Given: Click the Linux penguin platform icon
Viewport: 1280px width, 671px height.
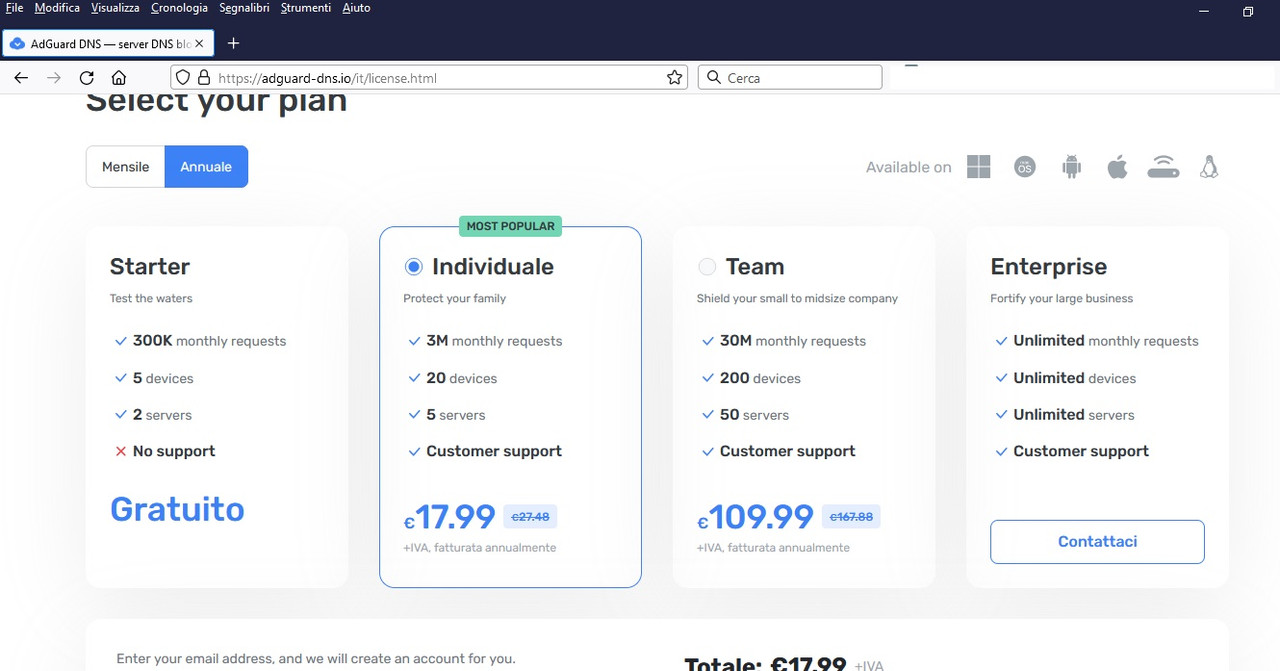Looking at the screenshot, I should click(x=1209, y=167).
